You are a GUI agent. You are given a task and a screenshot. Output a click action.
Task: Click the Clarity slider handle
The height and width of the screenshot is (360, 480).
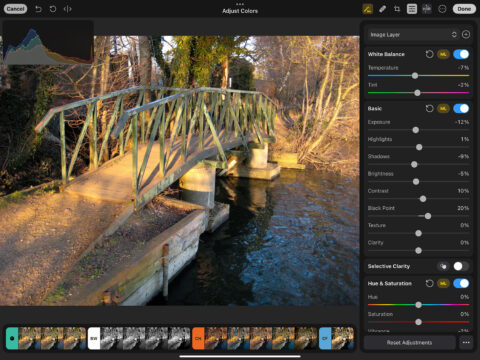(x=418, y=251)
